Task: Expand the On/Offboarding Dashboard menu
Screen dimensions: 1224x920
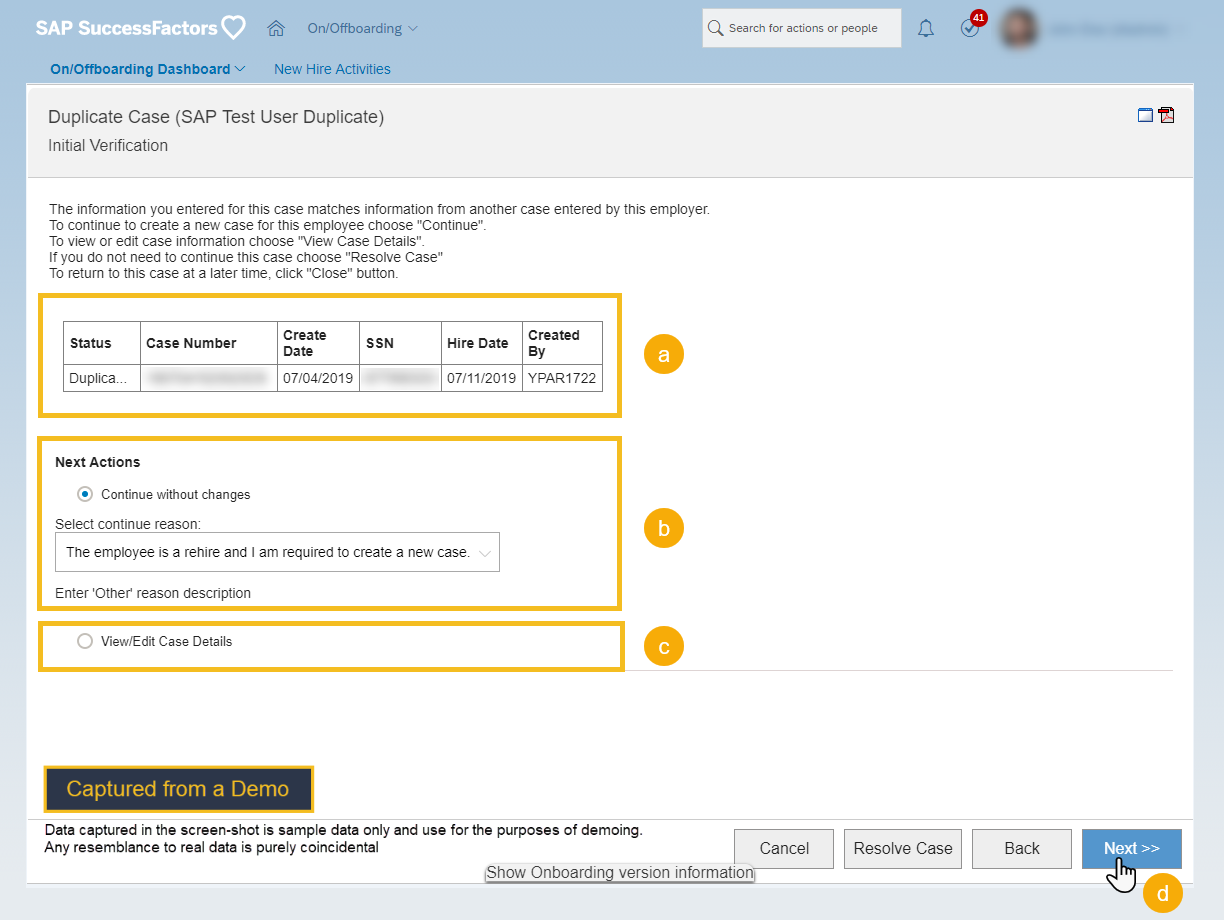Action: [148, 69]
